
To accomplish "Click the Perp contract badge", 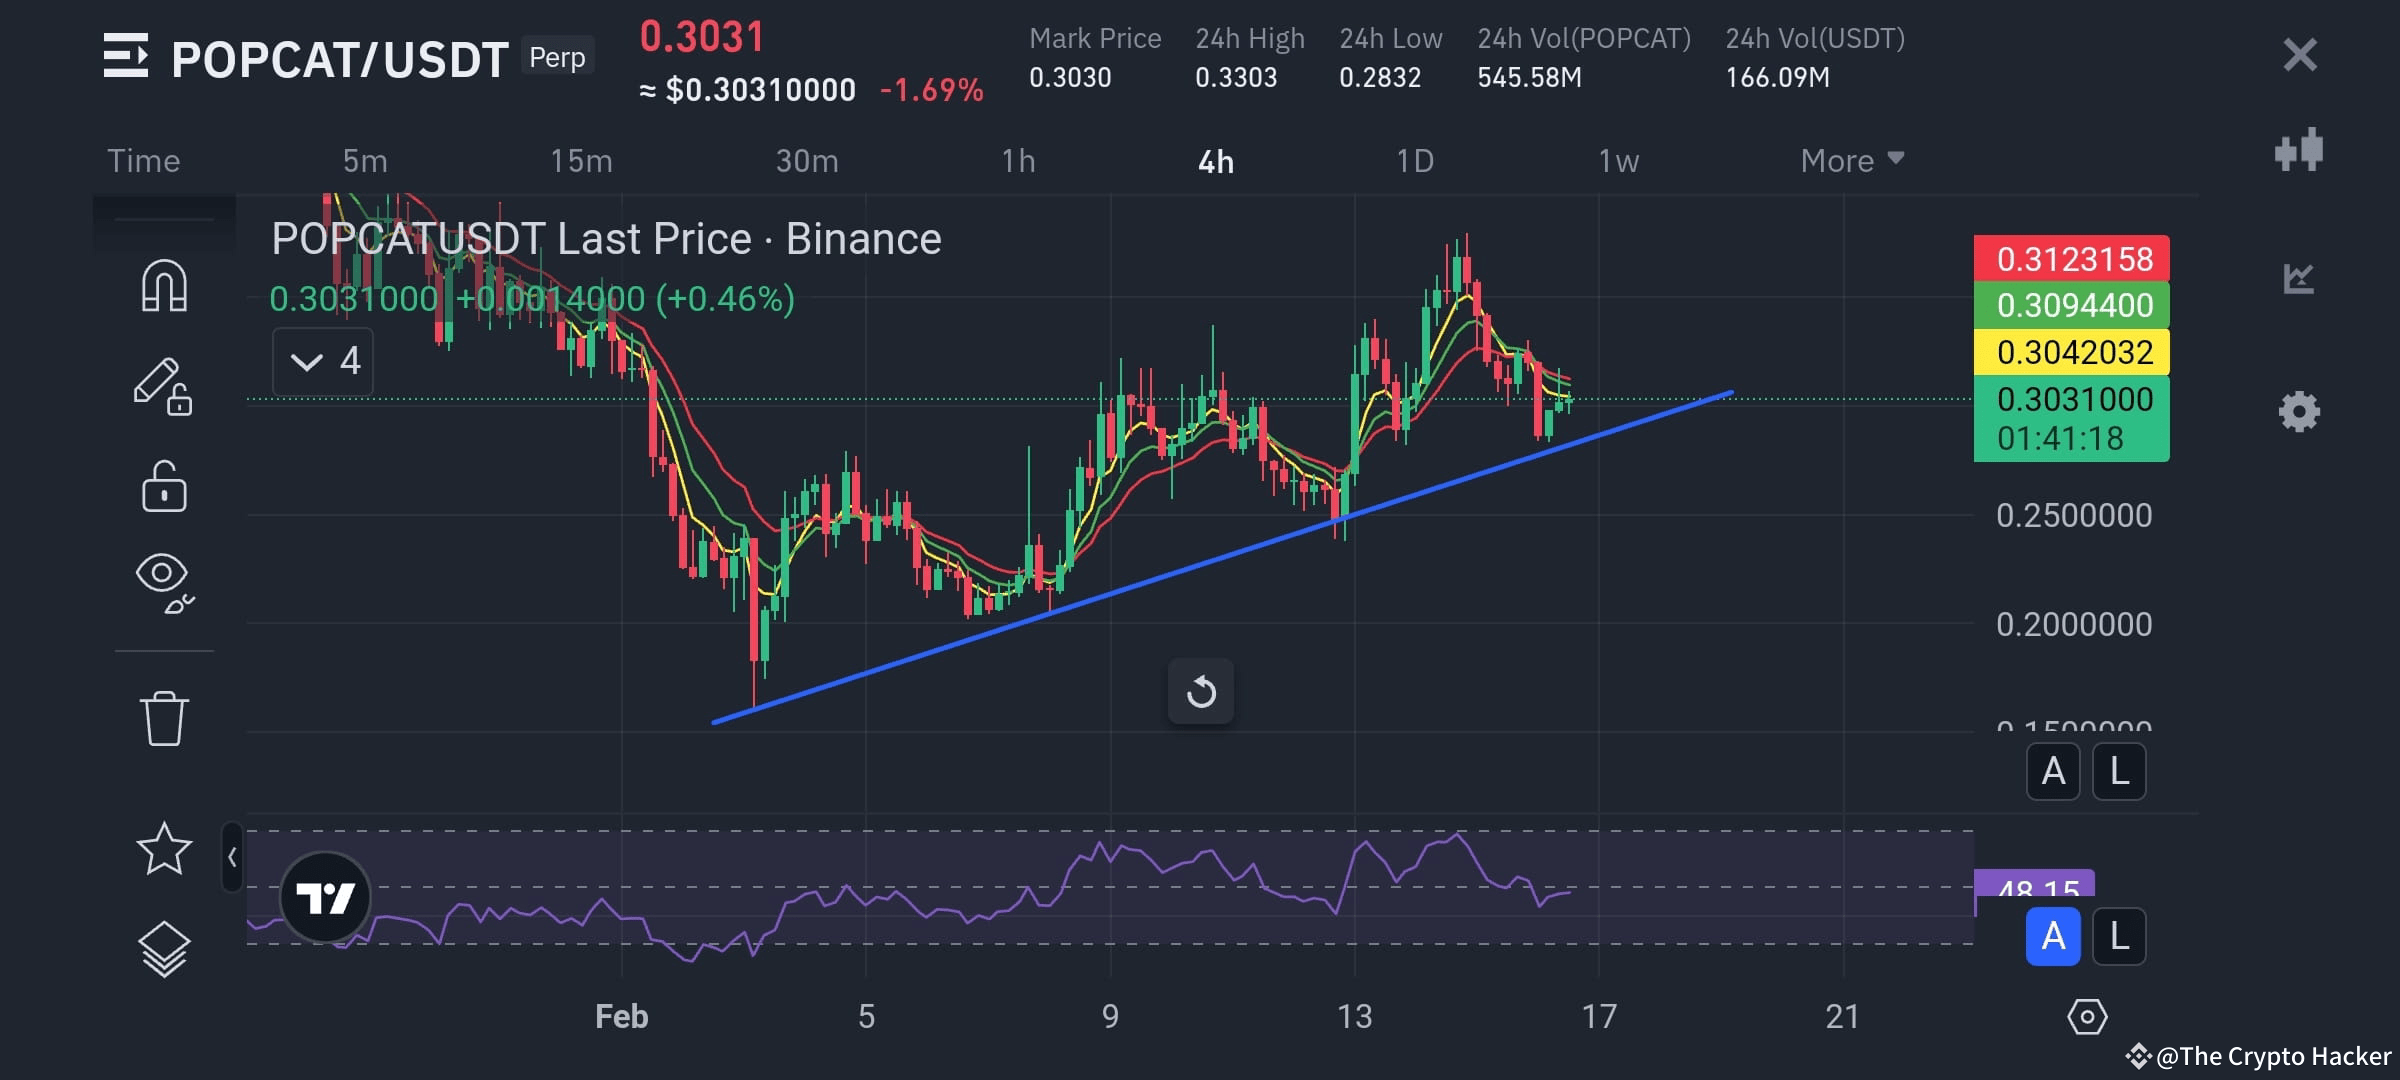I will coord(557,57).
